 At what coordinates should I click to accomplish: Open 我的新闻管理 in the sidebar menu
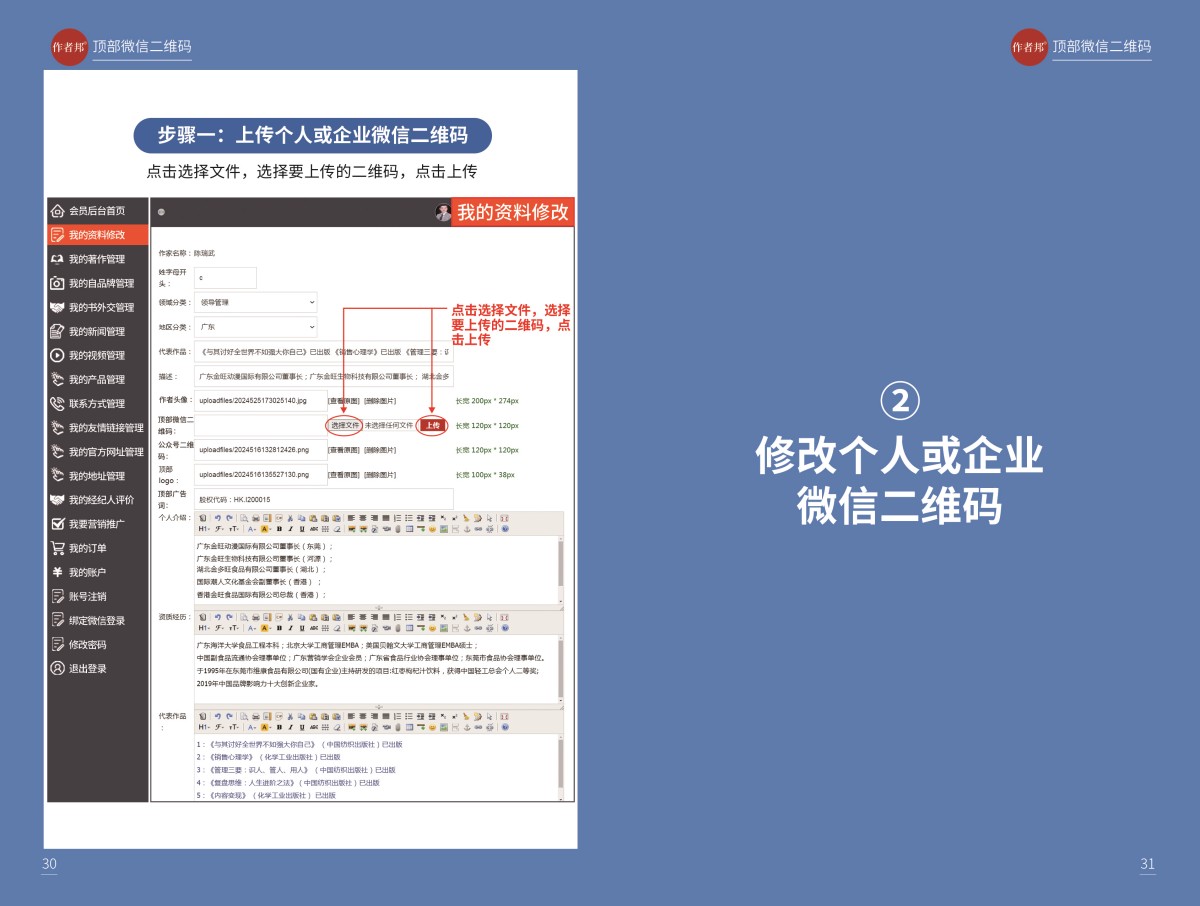pyautogui.click(x=96, y=332)
